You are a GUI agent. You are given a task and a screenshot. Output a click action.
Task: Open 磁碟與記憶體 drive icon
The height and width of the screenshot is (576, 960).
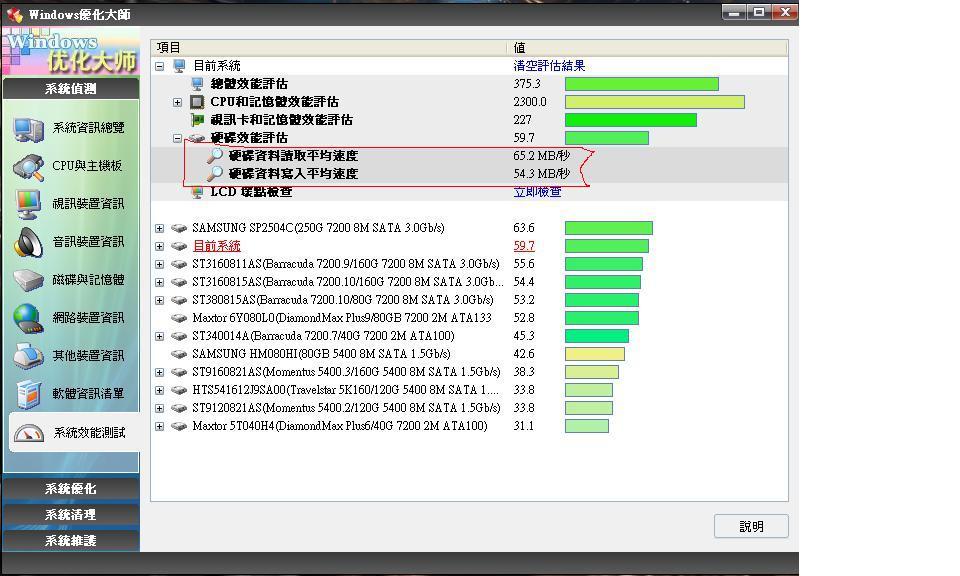[x=28, y=280]
